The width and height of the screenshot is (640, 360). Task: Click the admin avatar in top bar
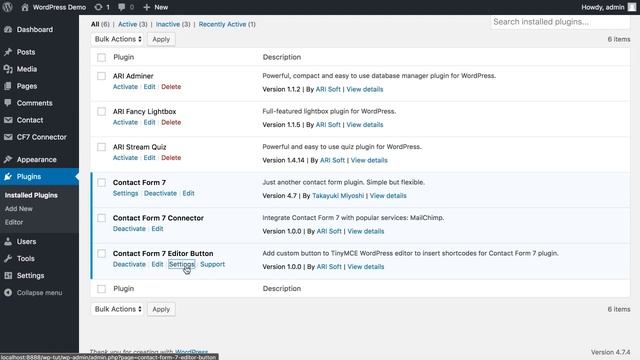632,7
